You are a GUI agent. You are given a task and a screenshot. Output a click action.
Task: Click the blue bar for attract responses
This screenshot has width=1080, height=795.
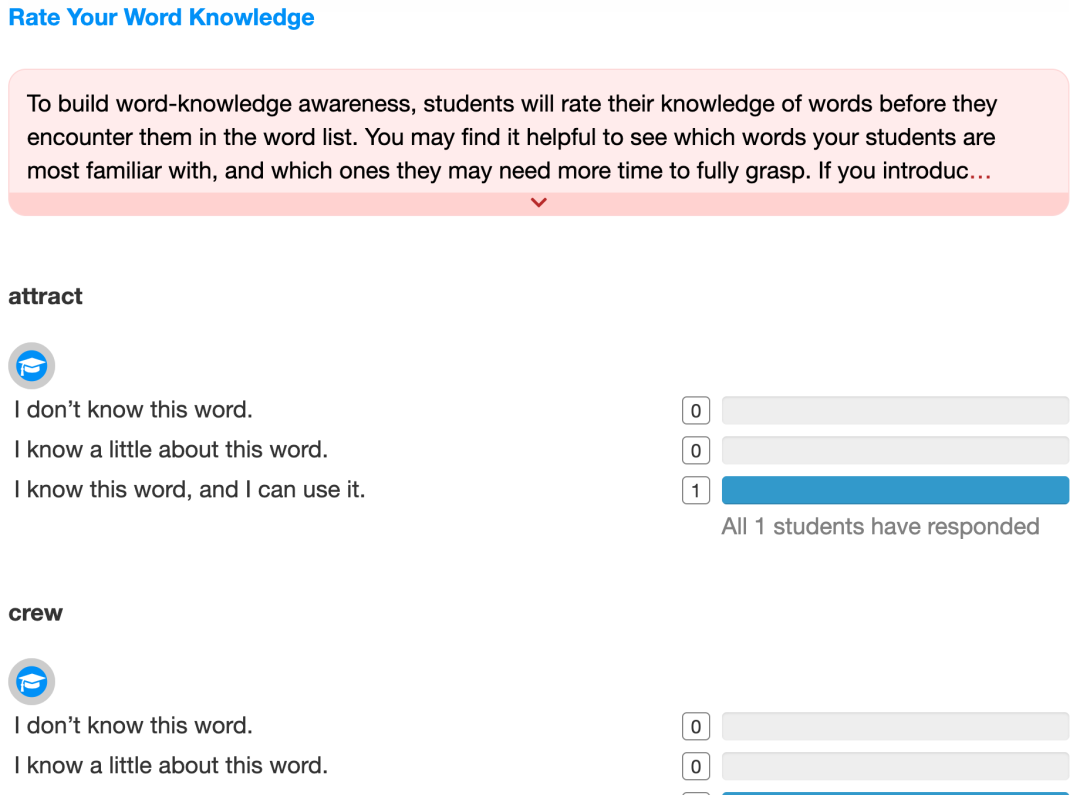pos(895,491)
